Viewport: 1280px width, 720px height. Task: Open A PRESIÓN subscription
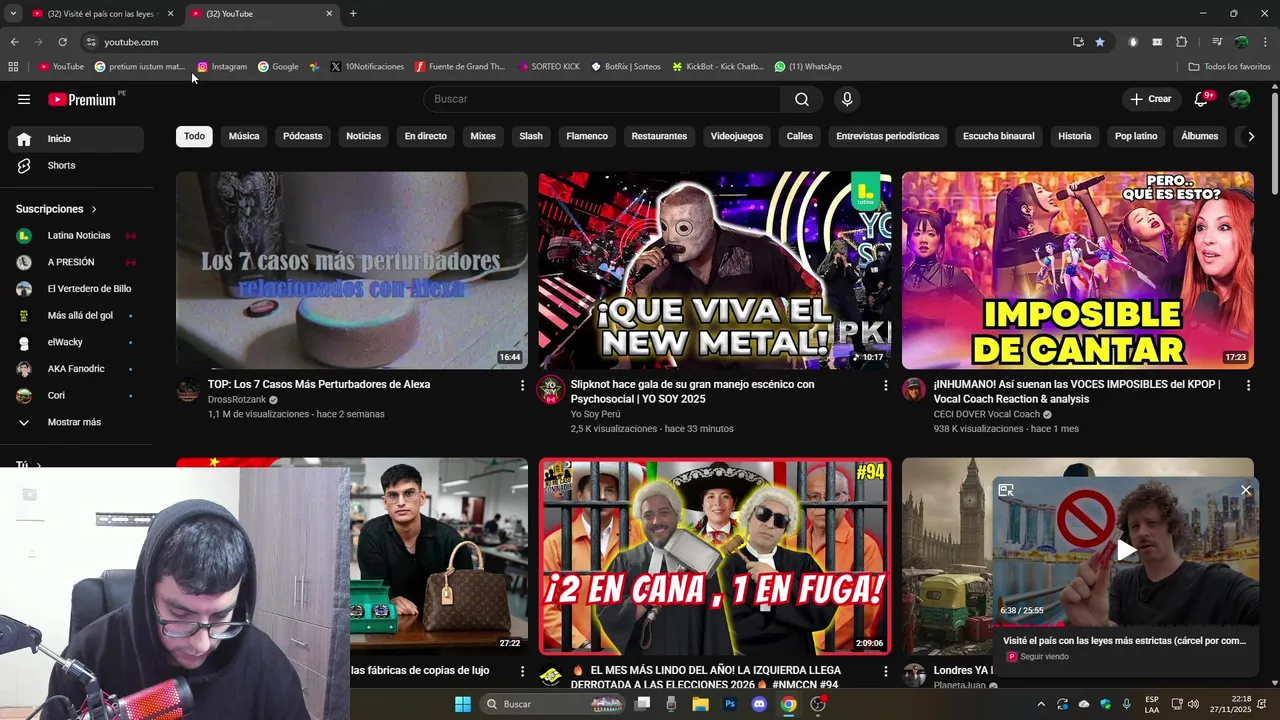click(76, 262)
